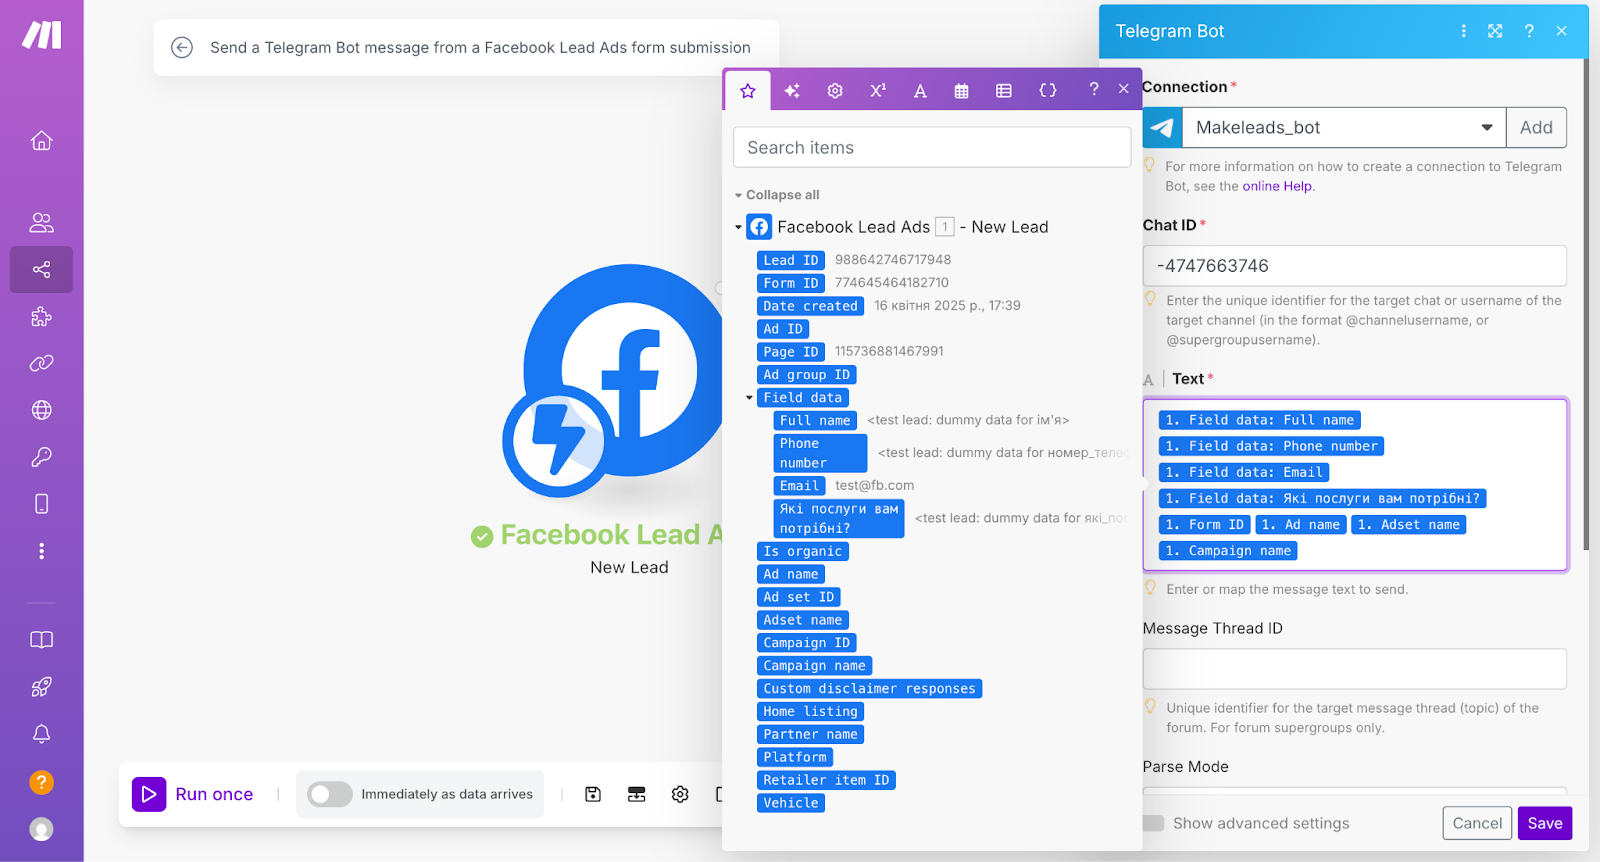Switch to AI sparkle tab in mapping panel
Image resolution: width=1600 pixels, height=862 pixels.
tap(792, 91)
